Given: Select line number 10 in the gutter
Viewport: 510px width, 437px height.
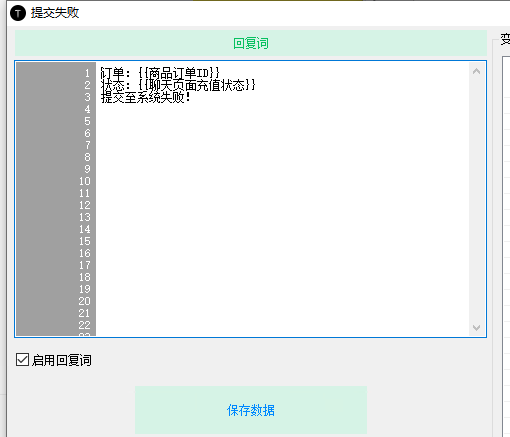Looking at the screenshot, I should pos(85,181).
